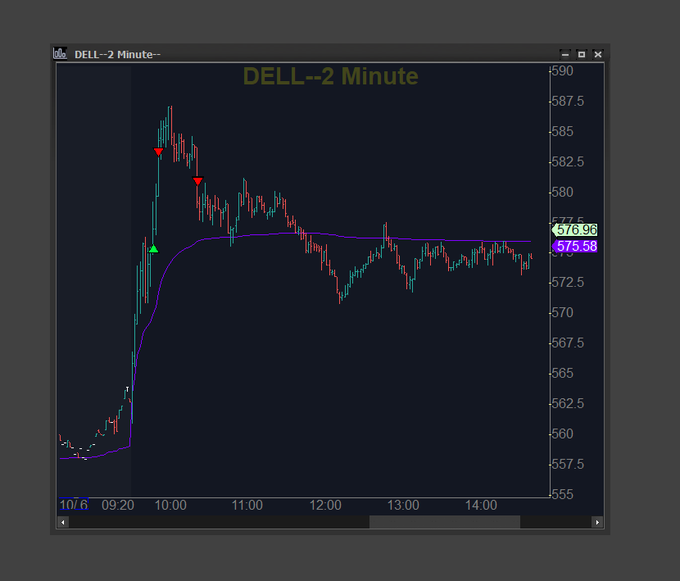Click the 11:00 time axis label
Viewport: 680px width, 581px height.
[247, 505]
